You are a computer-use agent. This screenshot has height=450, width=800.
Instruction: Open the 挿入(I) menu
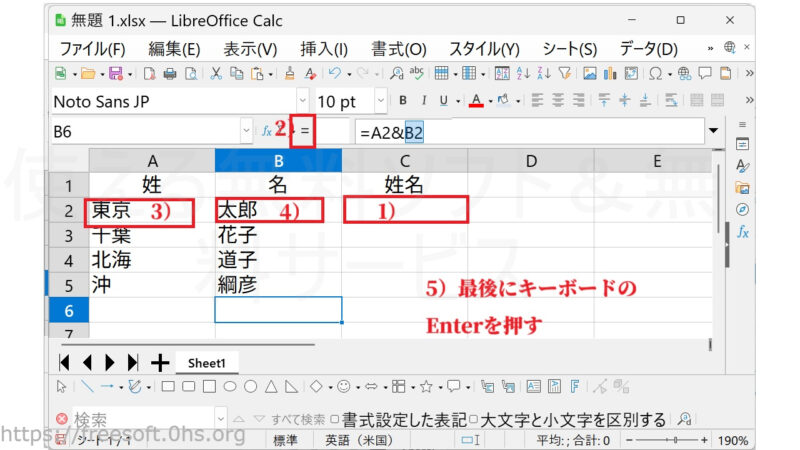click(x=324, y=48)
